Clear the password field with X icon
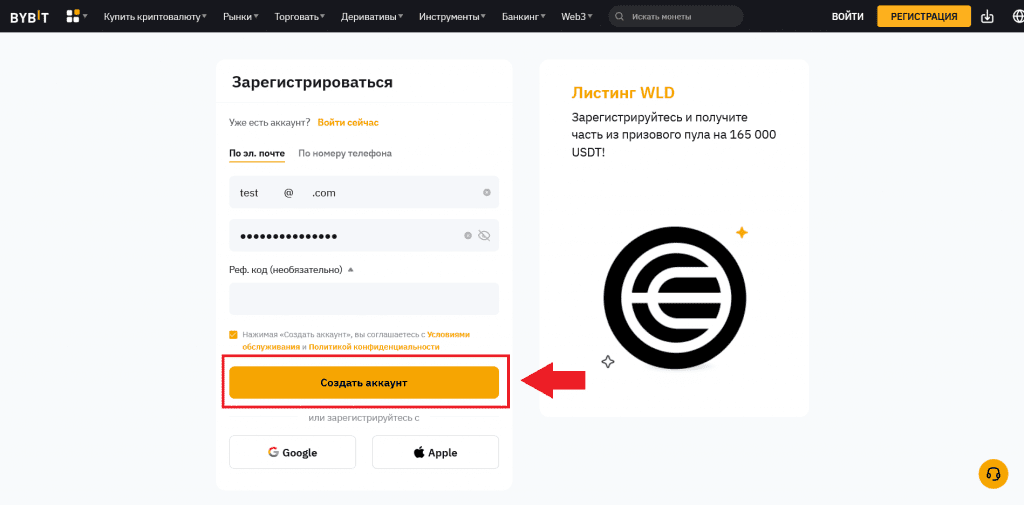 468,236
